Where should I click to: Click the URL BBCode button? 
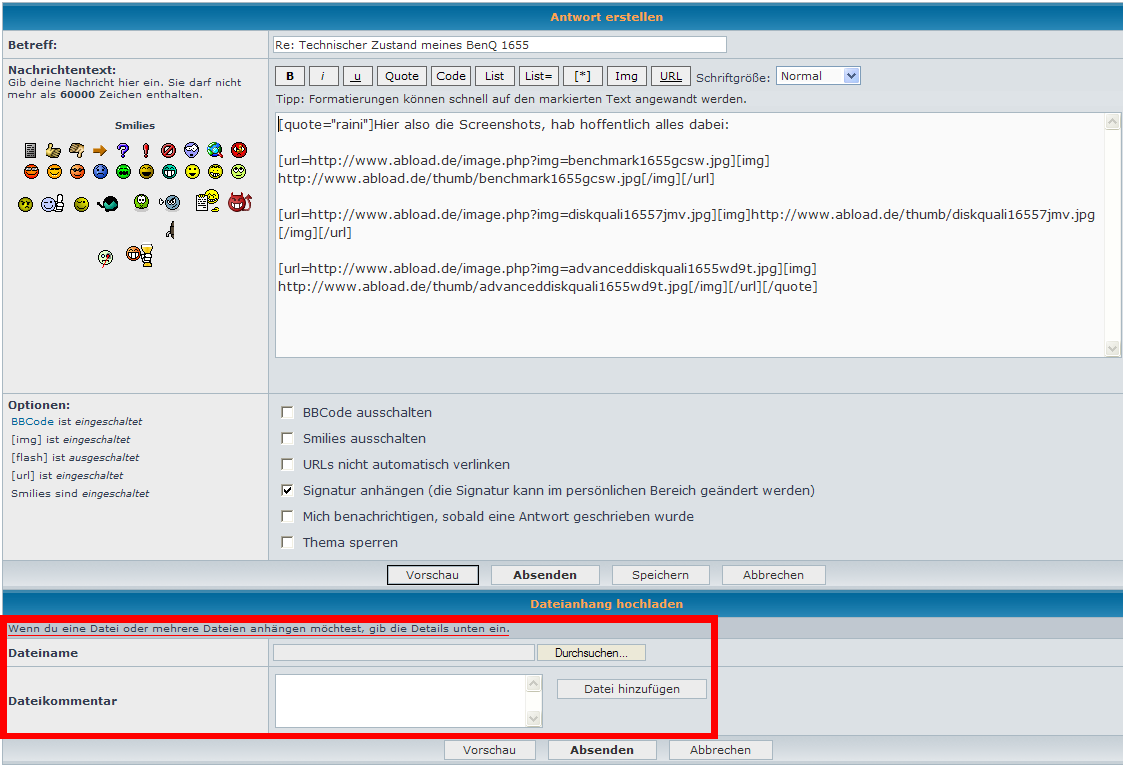(671, 76)
